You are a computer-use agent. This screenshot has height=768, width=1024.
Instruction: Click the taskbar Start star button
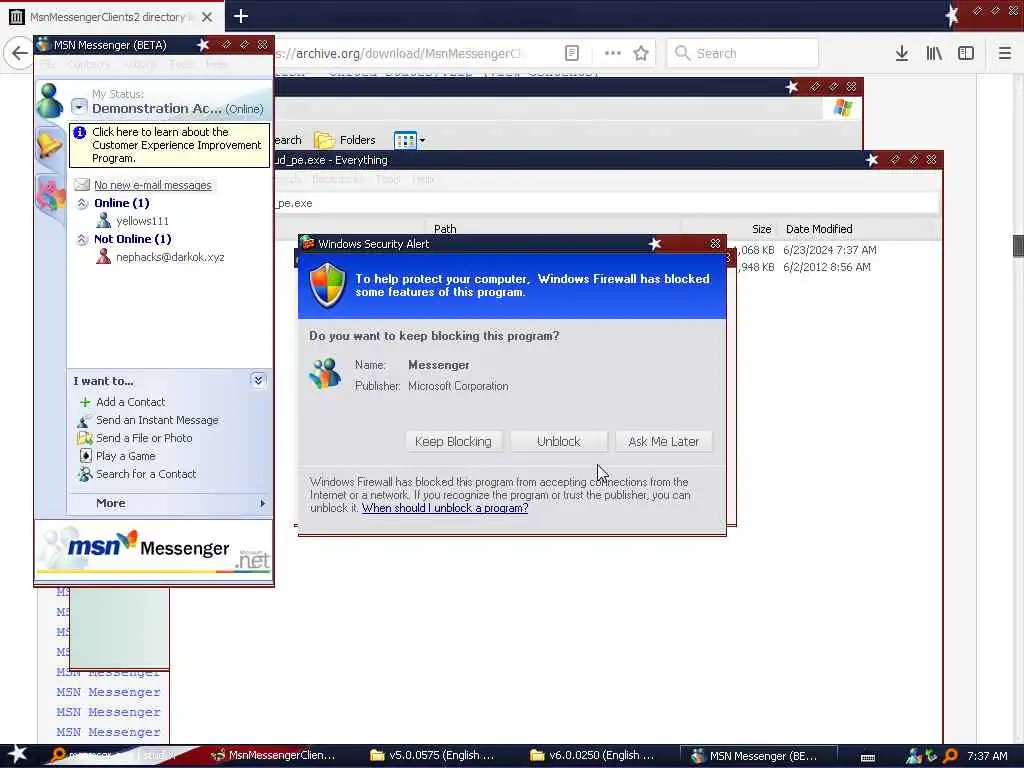click(x=17, y=754)
